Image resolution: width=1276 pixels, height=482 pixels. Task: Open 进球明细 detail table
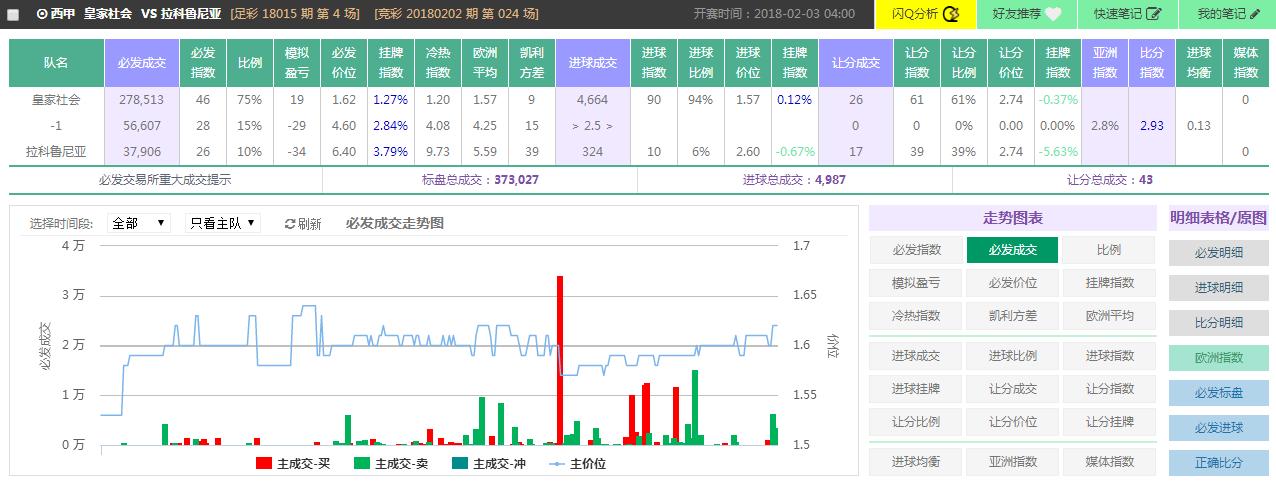click(1218, 287)
